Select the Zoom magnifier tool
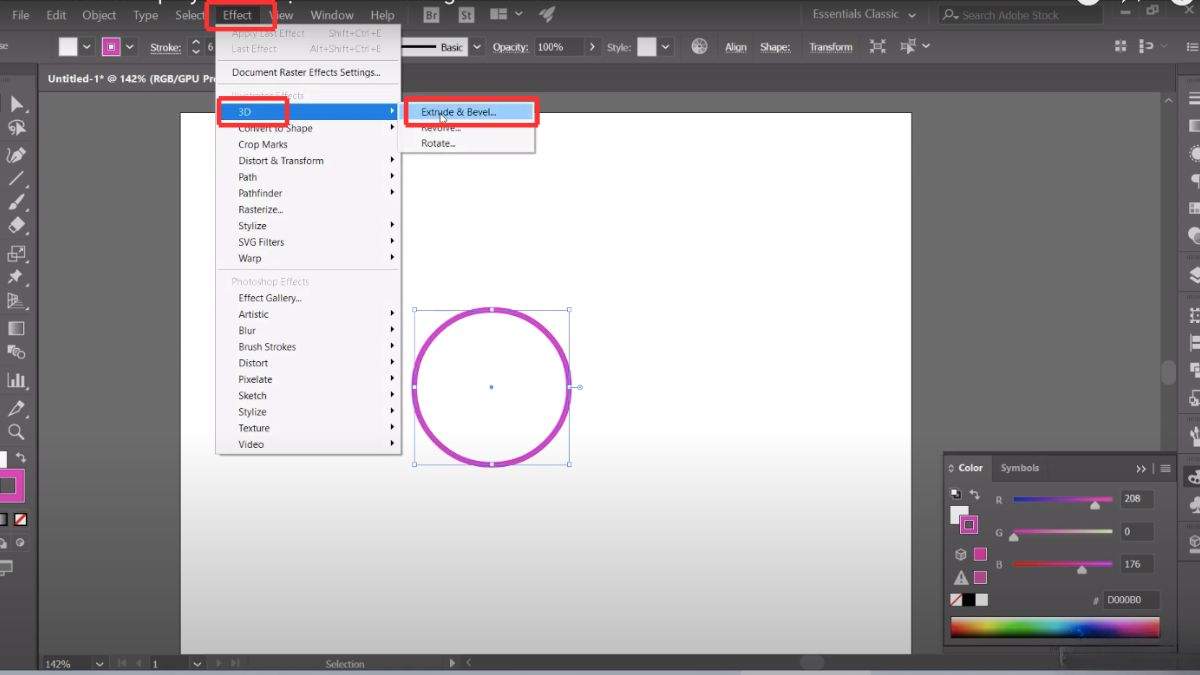 pos(16,432)
